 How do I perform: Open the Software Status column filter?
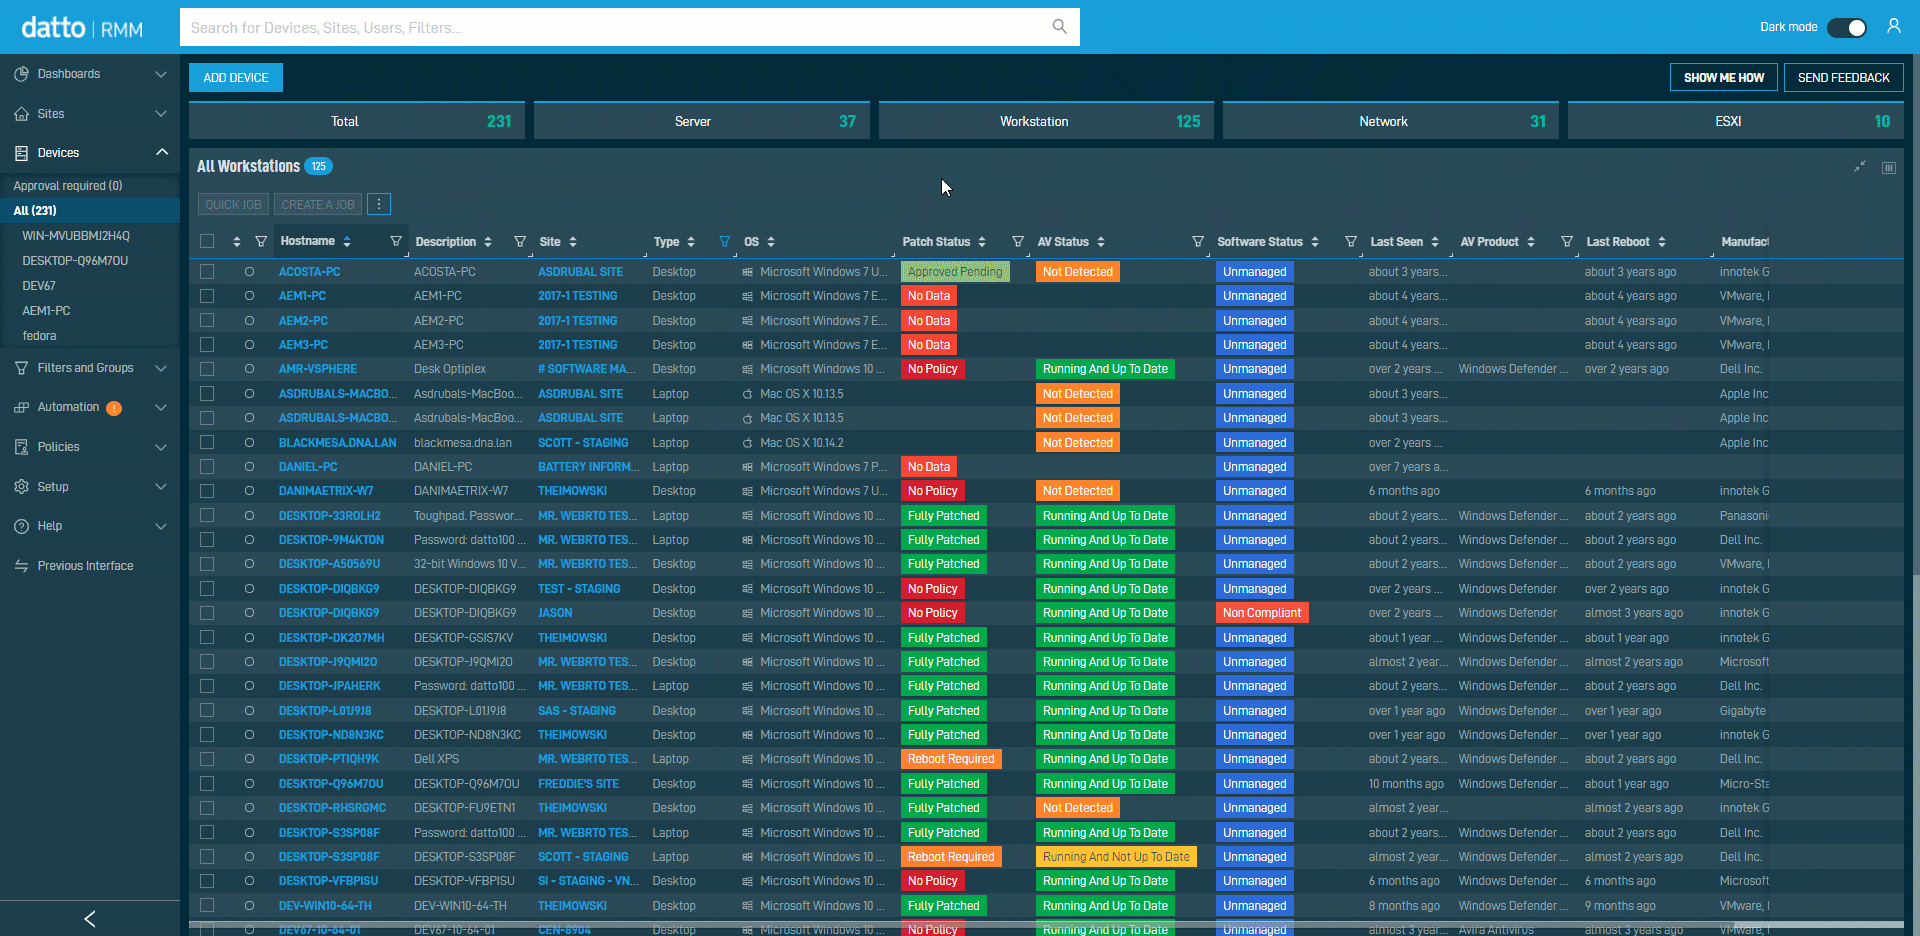1351,242
